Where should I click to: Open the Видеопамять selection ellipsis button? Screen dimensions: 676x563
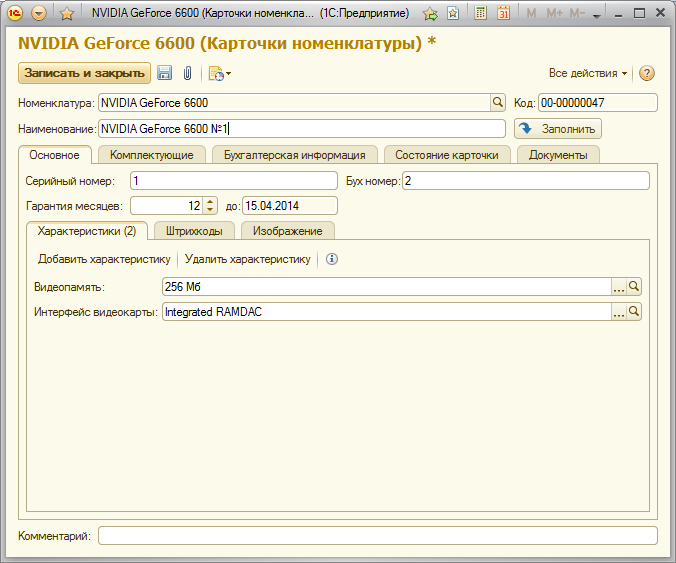[619, 287]
